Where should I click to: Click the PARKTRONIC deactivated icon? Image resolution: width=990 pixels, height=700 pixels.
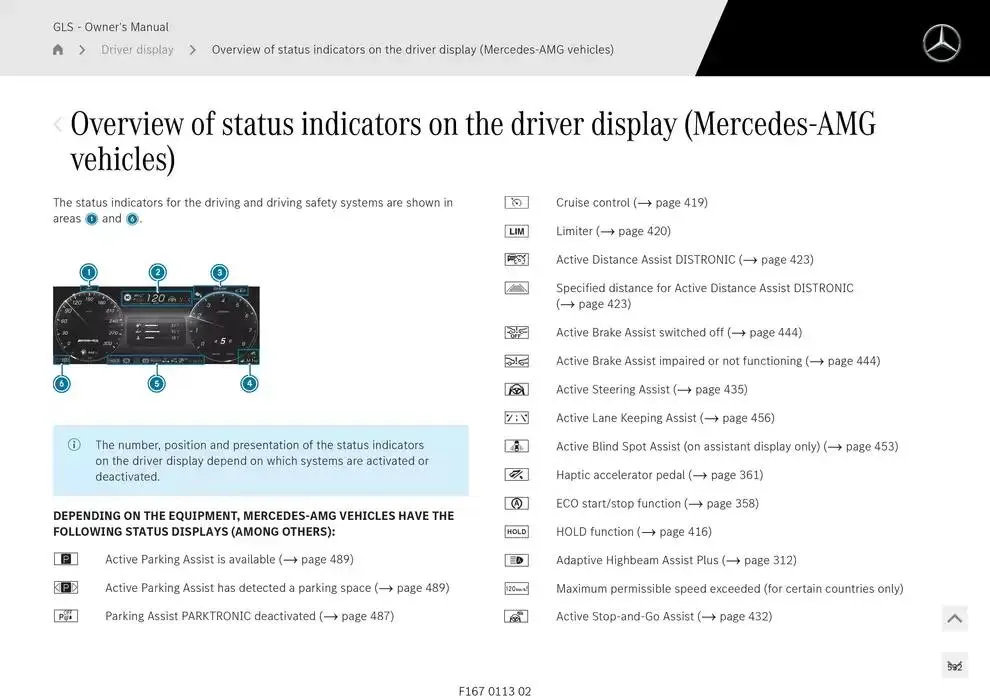66,616
